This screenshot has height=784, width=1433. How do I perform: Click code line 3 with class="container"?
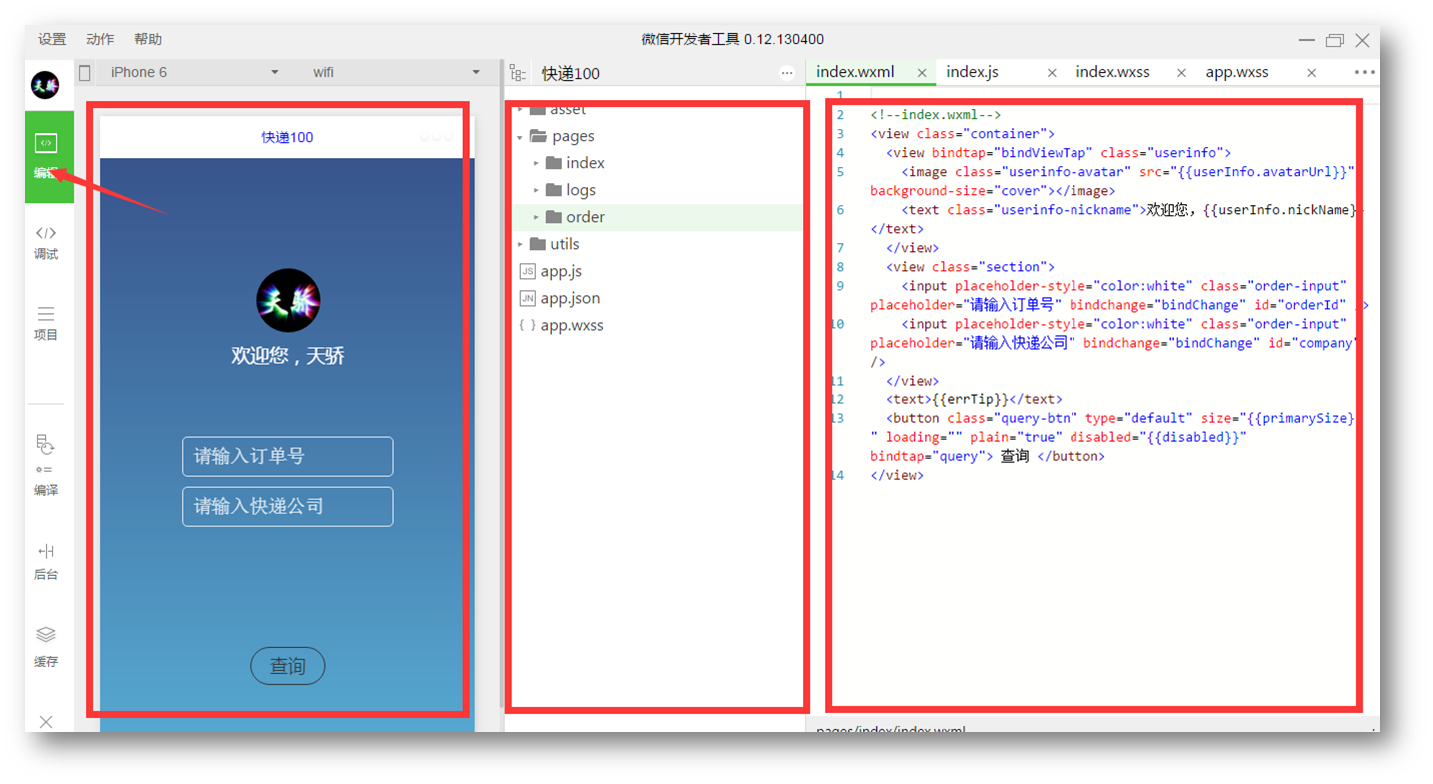pyautogui.click(x=962, y=133)
